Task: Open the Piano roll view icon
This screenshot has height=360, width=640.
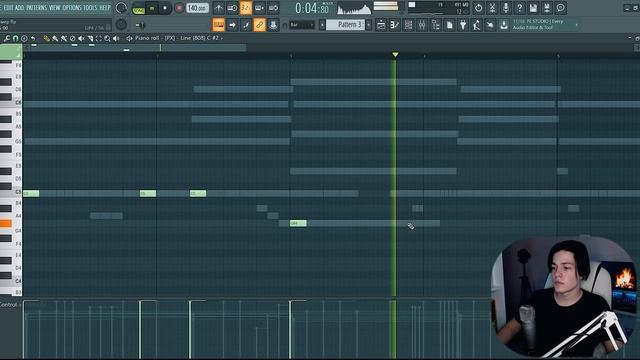Action: (395, 25)
